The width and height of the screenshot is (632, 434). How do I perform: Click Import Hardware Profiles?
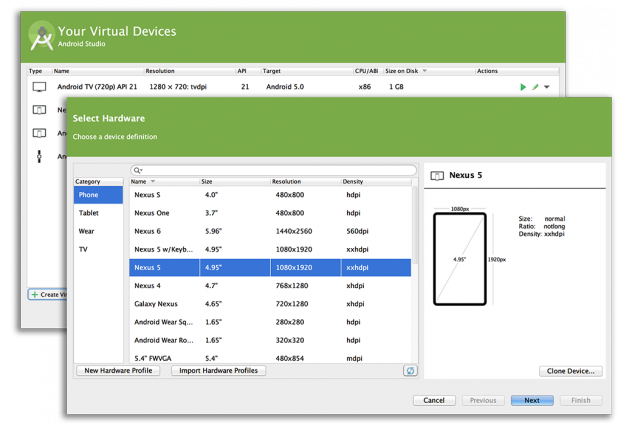click(x=217, y=371)
